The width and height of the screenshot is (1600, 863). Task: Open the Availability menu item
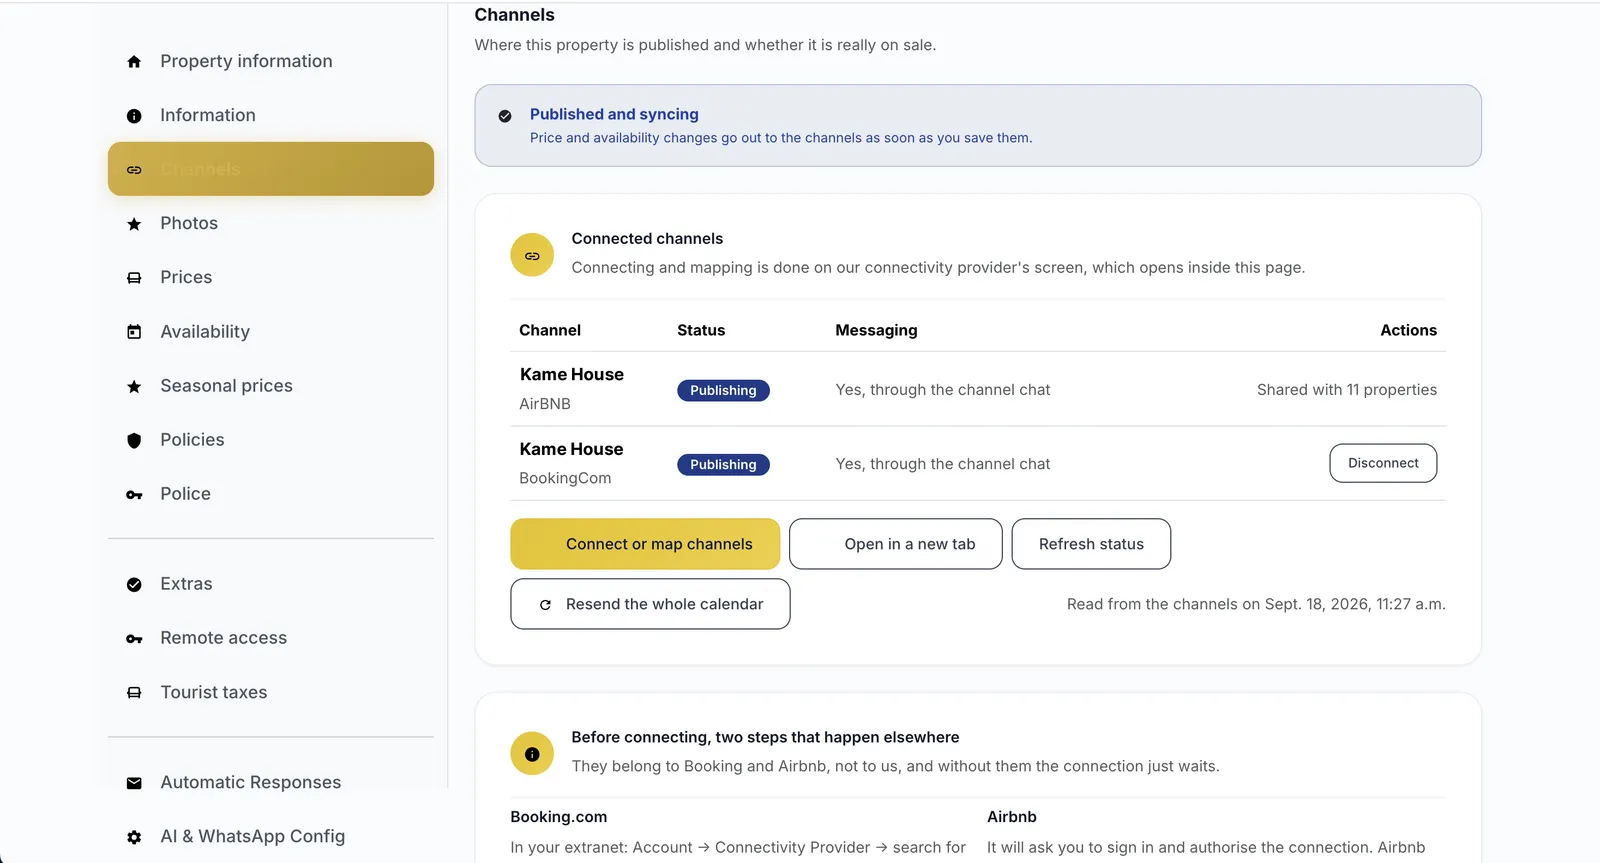[x=271, y=331]
